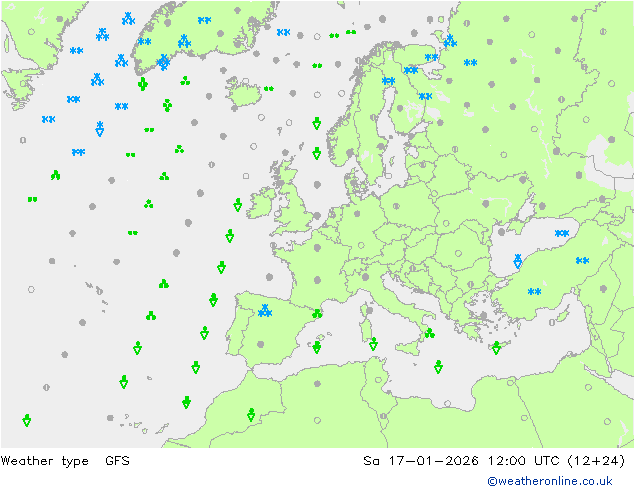Click the 'Weather type' caption text
634x490 pixels.
coord(44,460)
